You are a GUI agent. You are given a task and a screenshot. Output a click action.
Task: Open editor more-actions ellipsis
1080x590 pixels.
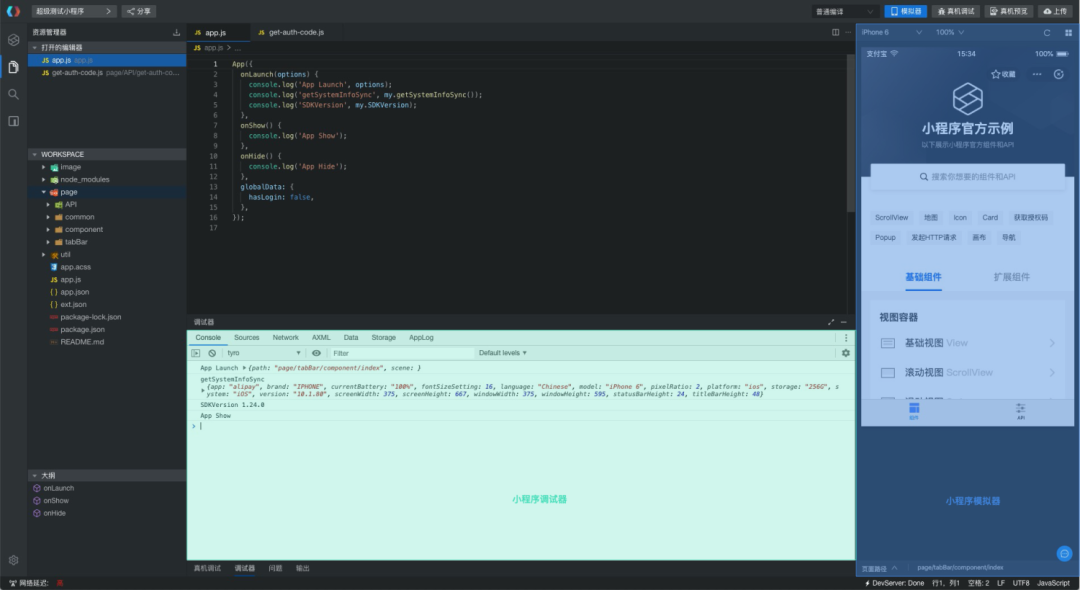tap(848, 32)
